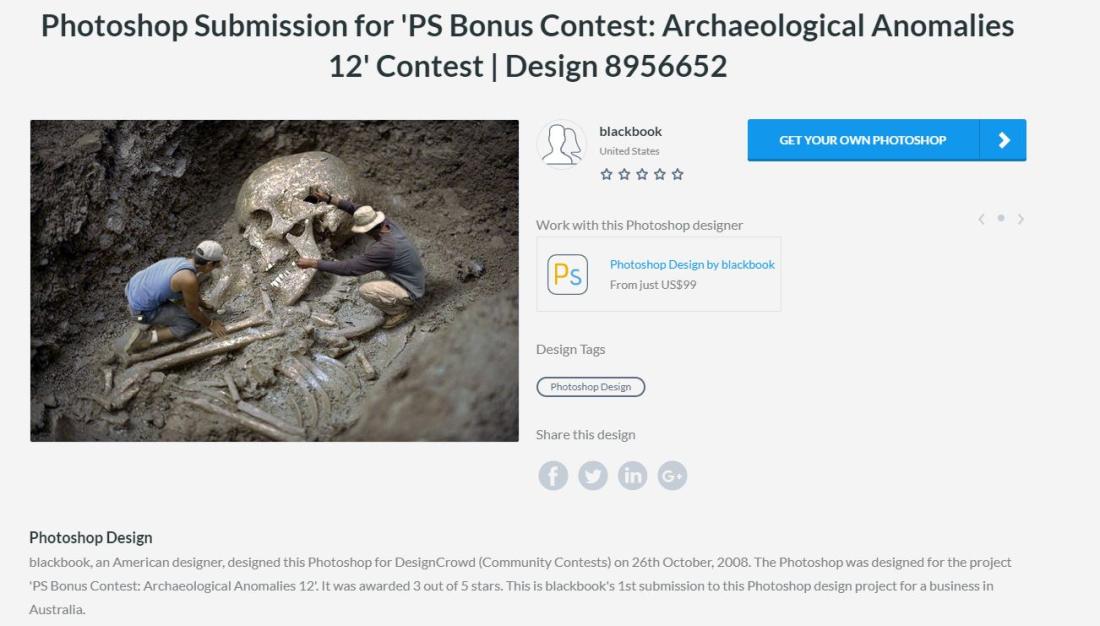
Task: Share design via Facebook icon
Action: pyautogui.click(x=553, y=476)
